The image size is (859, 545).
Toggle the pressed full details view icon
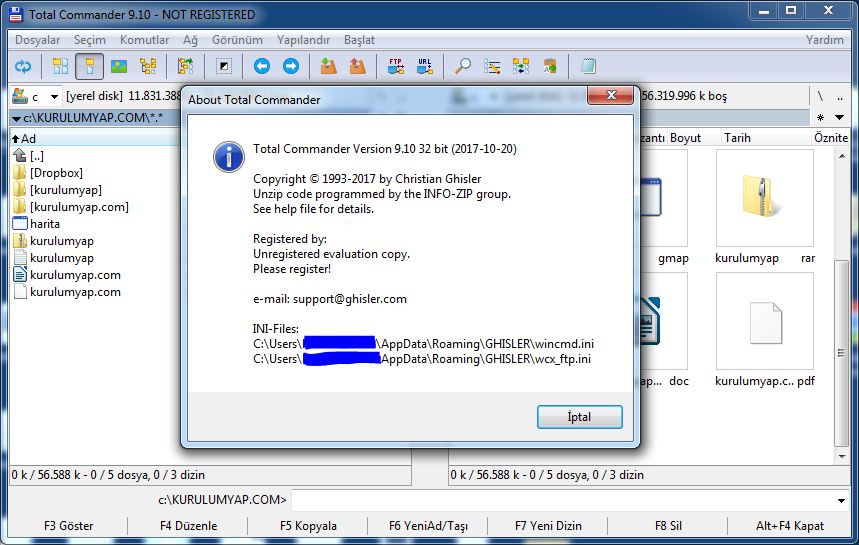point(89,67)
